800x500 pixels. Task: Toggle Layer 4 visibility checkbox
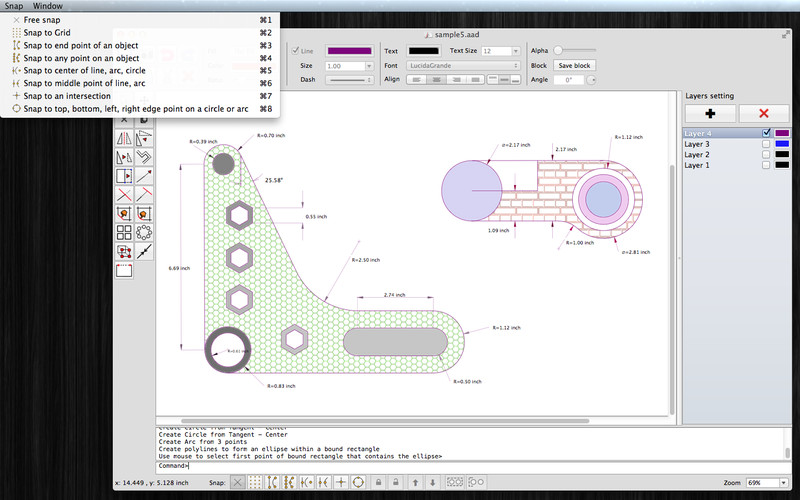(x=766, y=133)
